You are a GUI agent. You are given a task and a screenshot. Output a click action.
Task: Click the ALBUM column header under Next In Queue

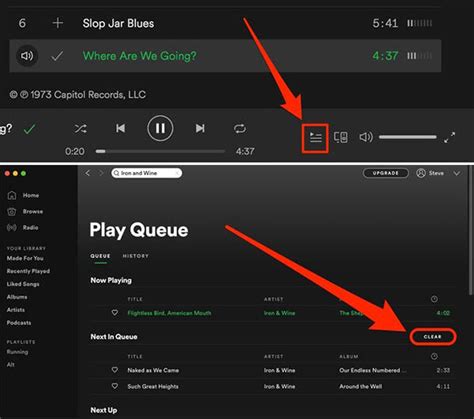point(349,357)
